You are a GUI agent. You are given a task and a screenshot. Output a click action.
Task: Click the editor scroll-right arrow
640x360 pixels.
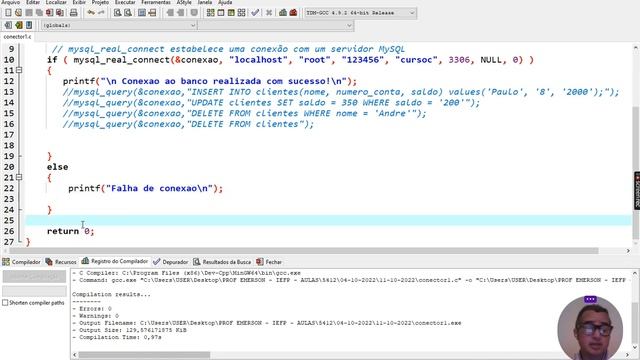tap(628, 251)
